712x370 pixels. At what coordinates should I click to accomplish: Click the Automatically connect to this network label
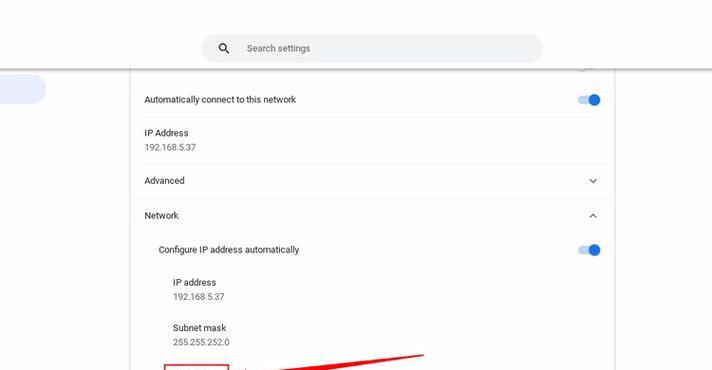click(220, 99)
